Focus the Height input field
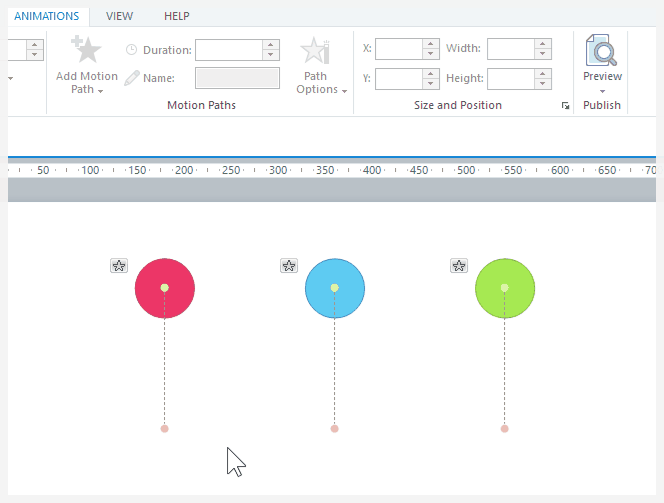 511,79
